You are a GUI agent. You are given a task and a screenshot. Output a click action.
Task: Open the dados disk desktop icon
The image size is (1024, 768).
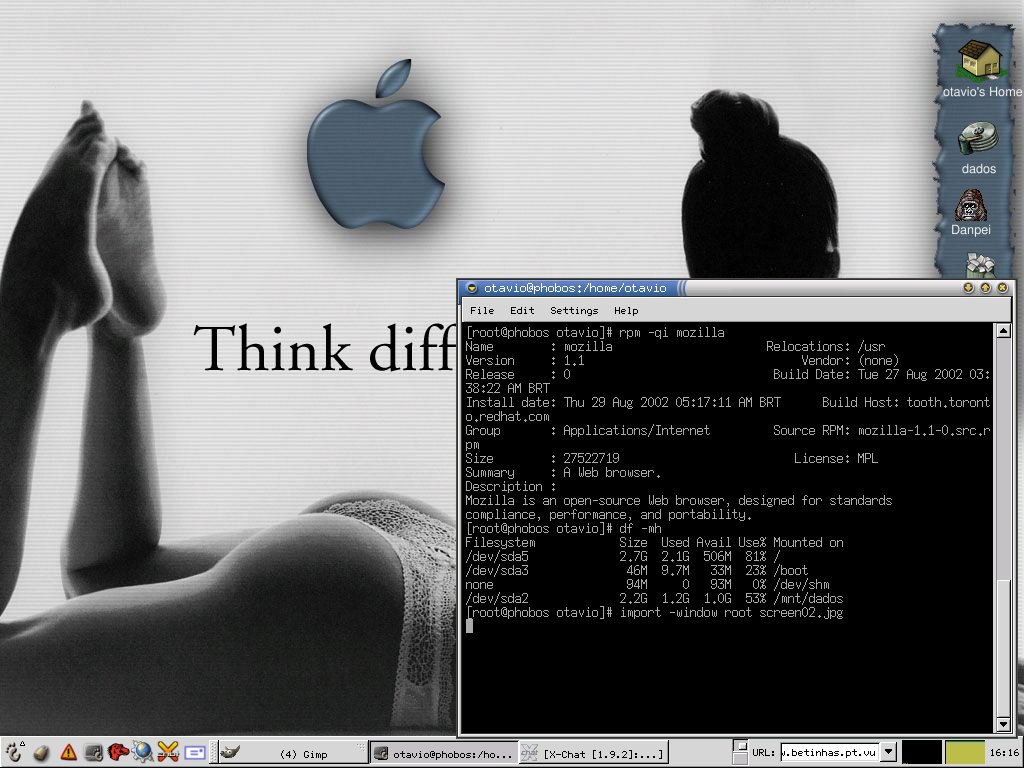coord(978,148)
